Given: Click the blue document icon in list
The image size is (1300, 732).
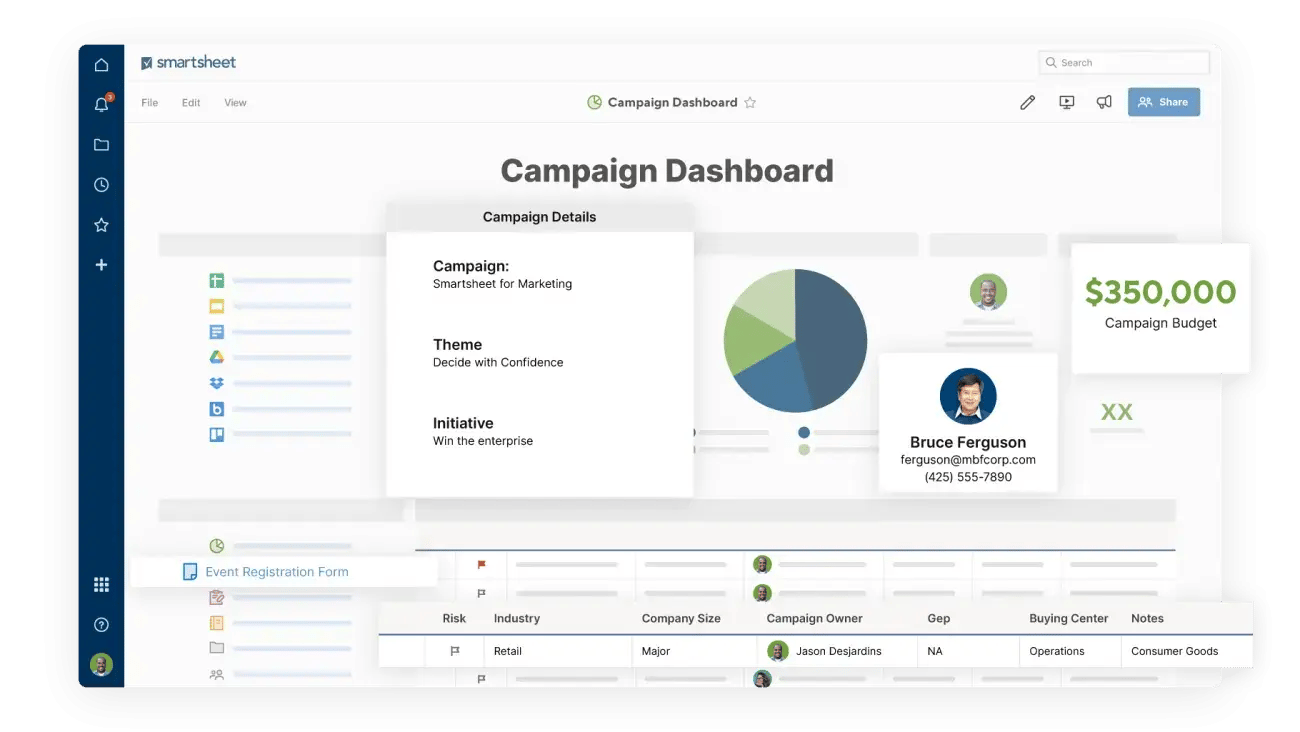Looking at the screenshot, I should coord(216,332).
